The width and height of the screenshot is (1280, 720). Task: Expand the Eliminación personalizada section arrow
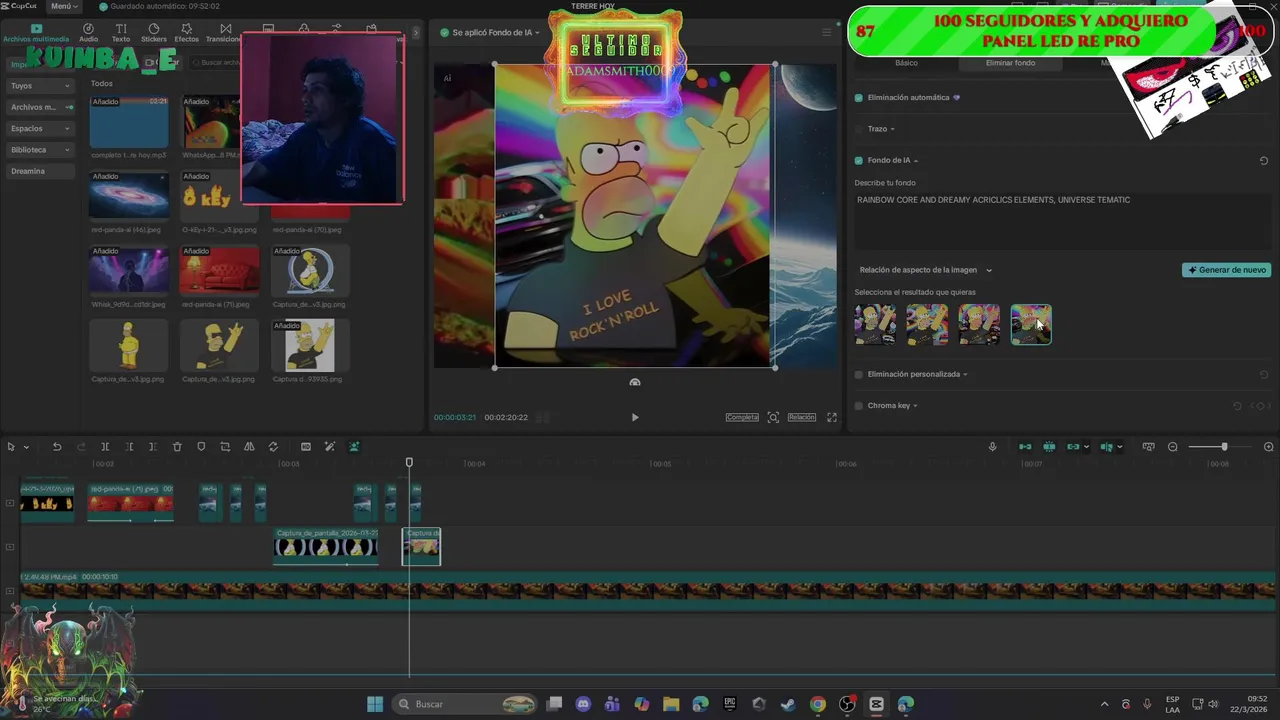pos(965,375)
